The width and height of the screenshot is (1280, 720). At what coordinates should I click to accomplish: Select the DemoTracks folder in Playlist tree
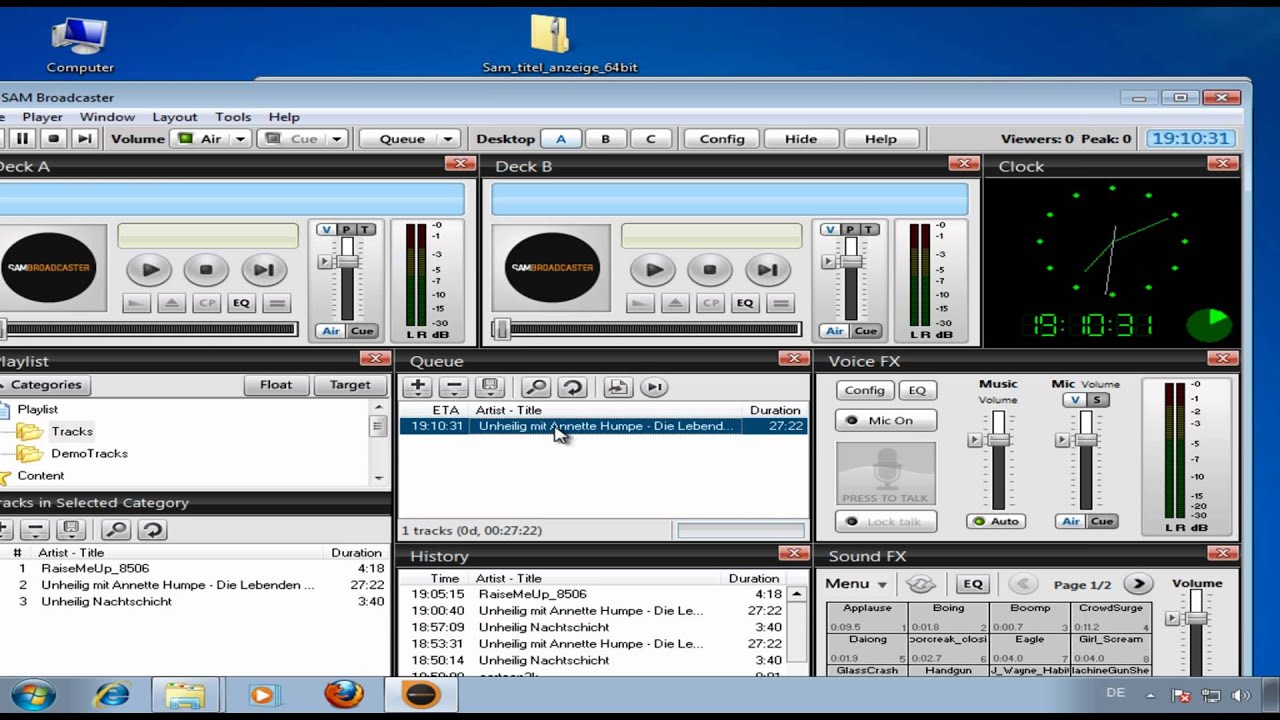89,454
